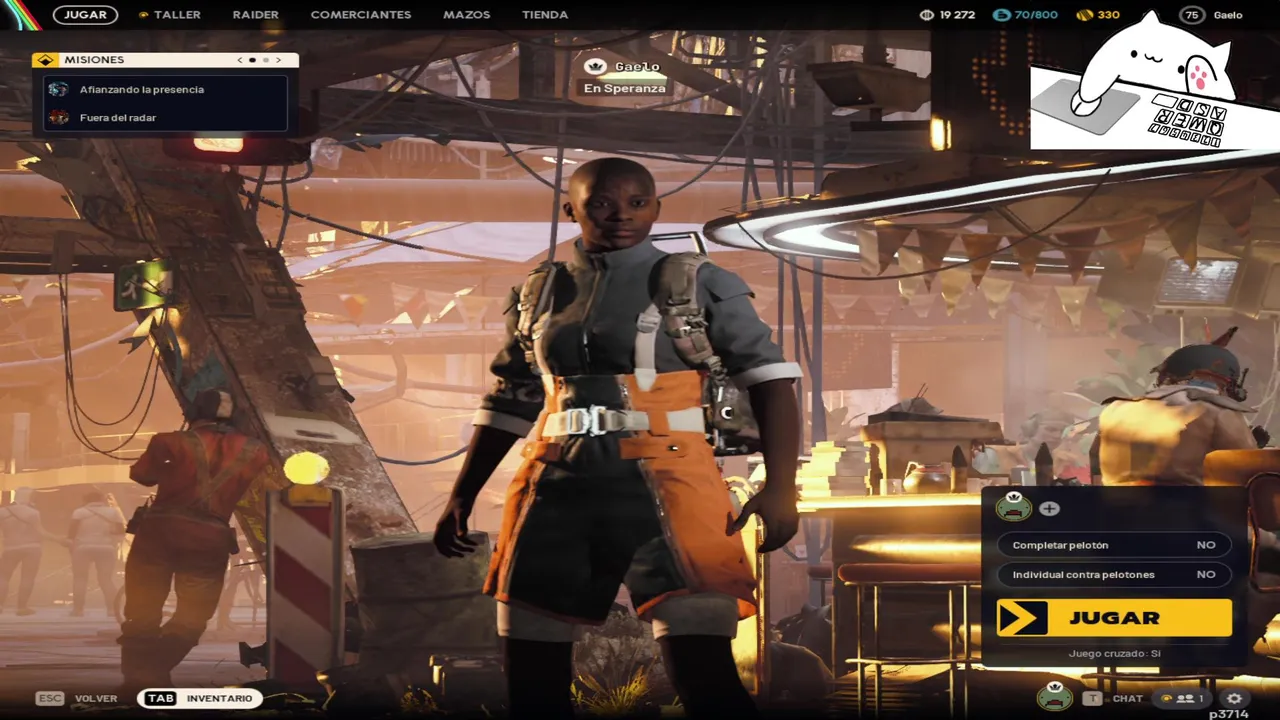
Task: Click squad leader avatar in squad panel
Action: pyautogui.click(x=1013, y=507)
